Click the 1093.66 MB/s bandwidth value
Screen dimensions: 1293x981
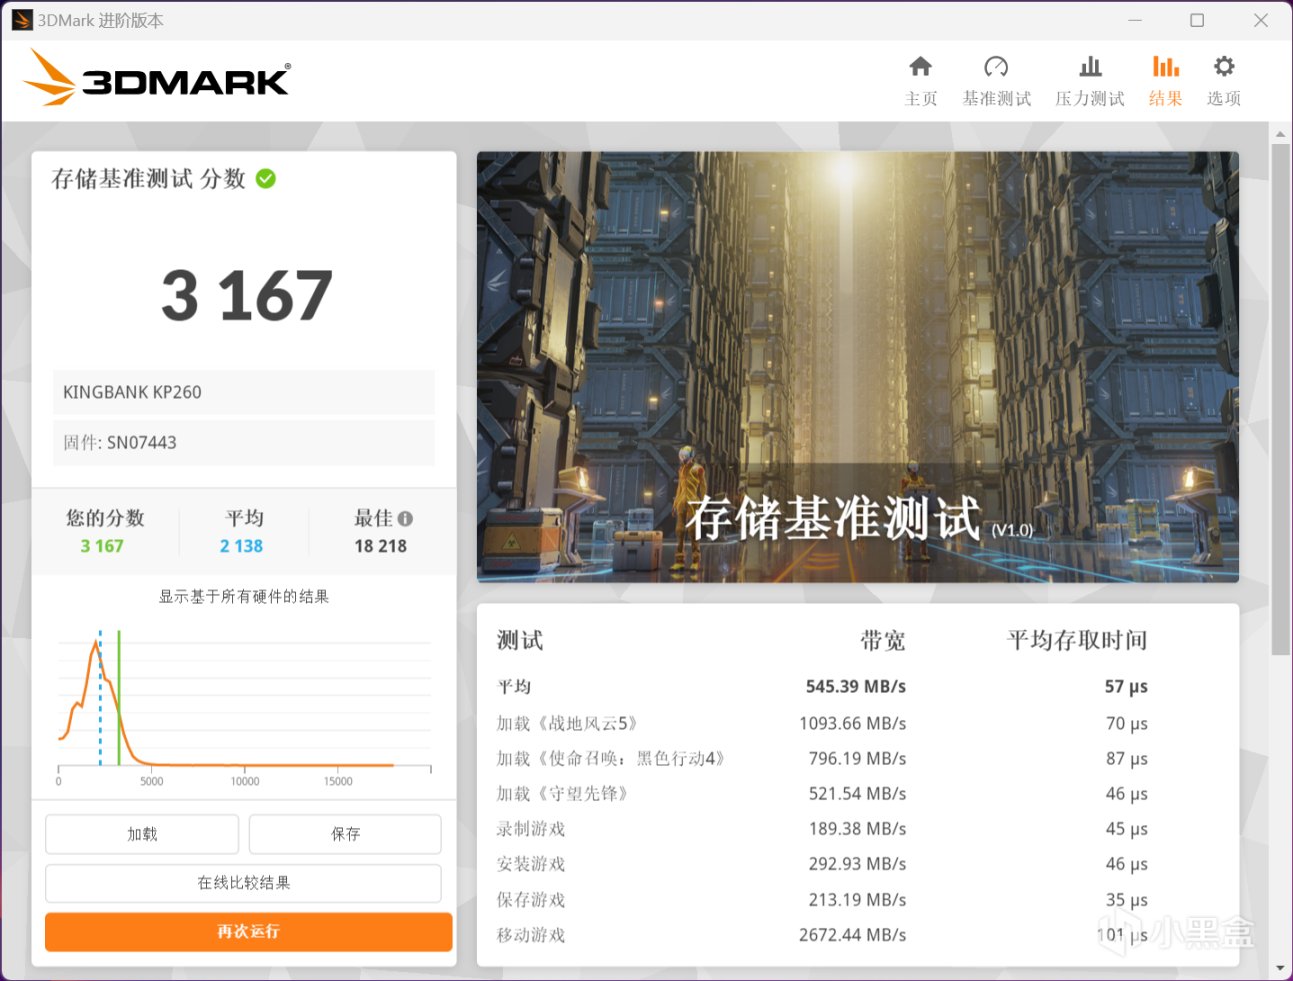[x=853, y=723]
